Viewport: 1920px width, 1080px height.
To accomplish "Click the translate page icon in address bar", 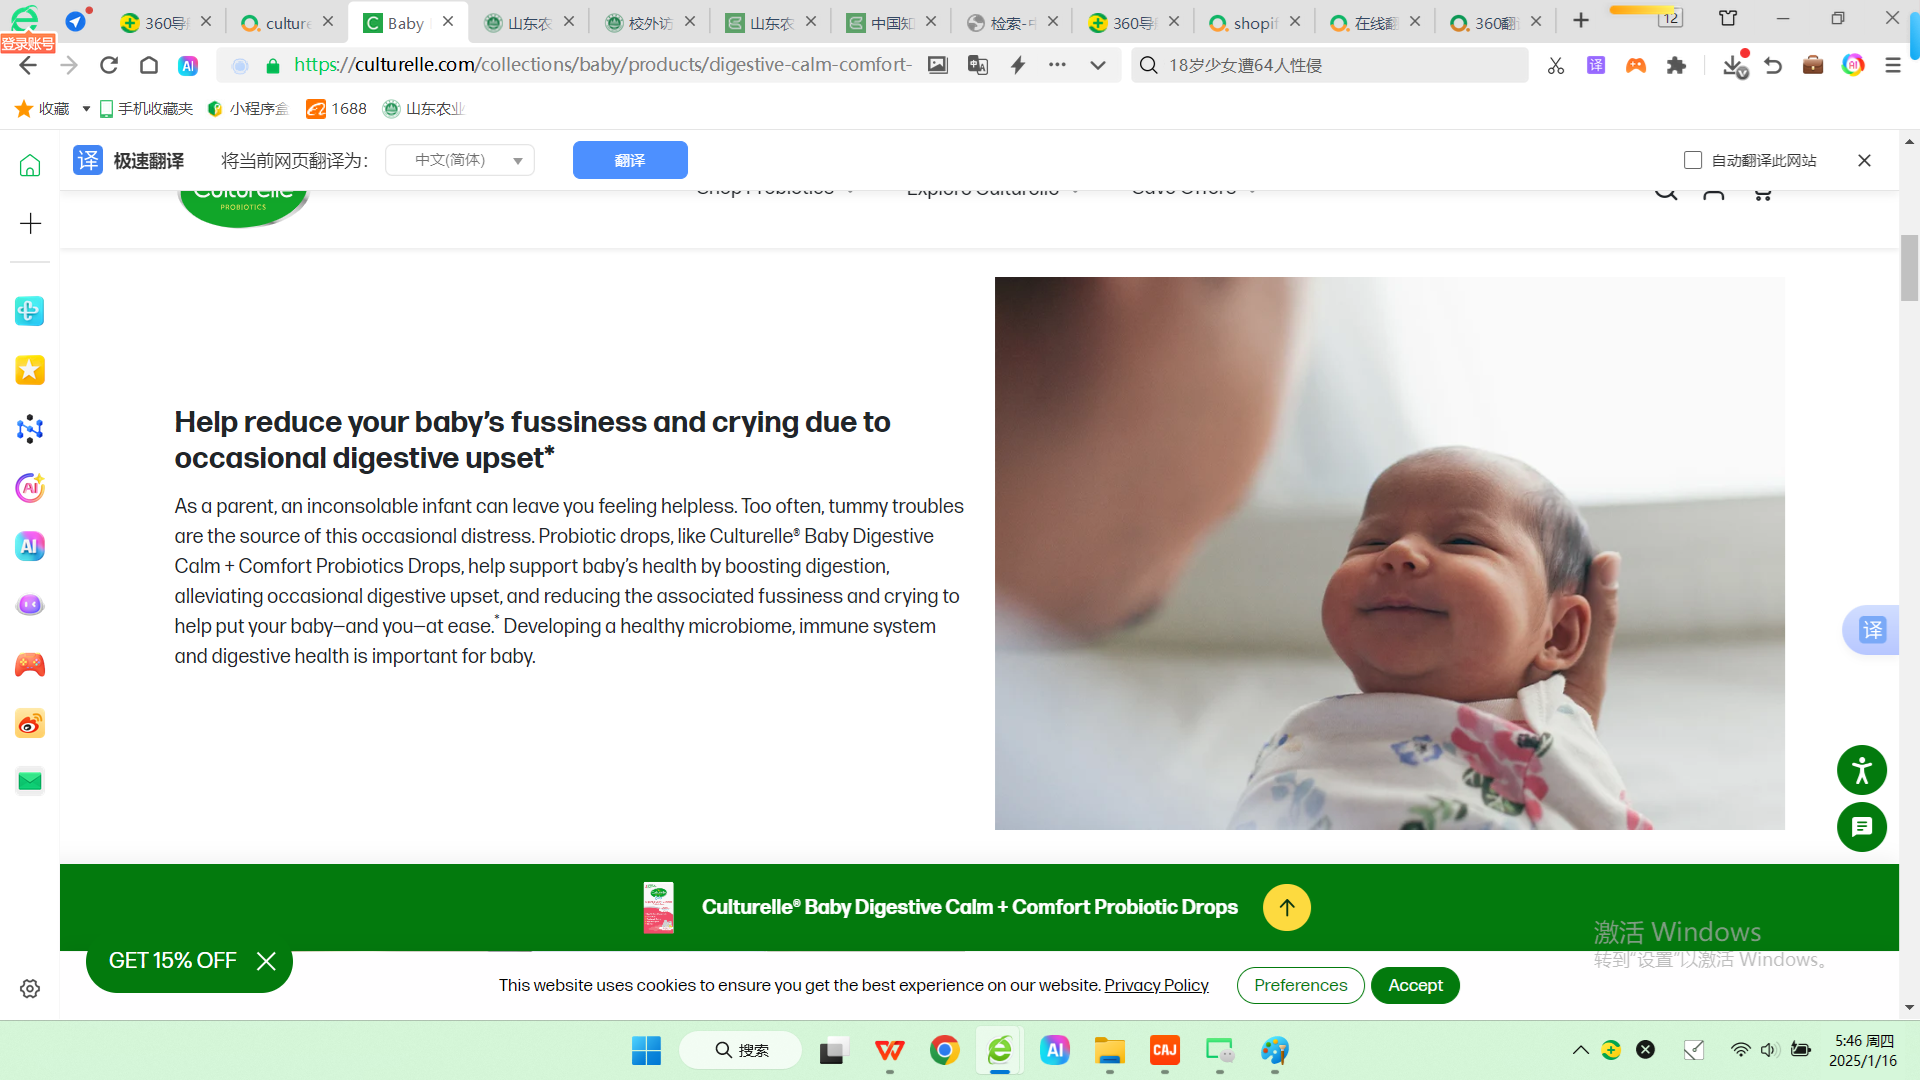I will (x=978, y=65).
